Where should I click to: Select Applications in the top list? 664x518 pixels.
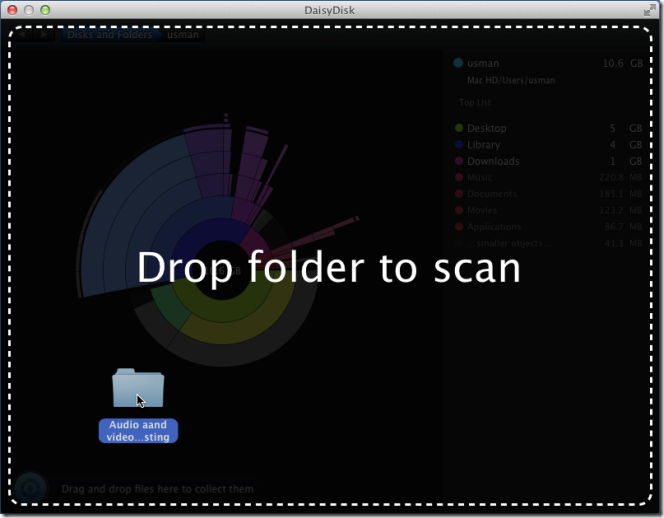pos(548,227)
